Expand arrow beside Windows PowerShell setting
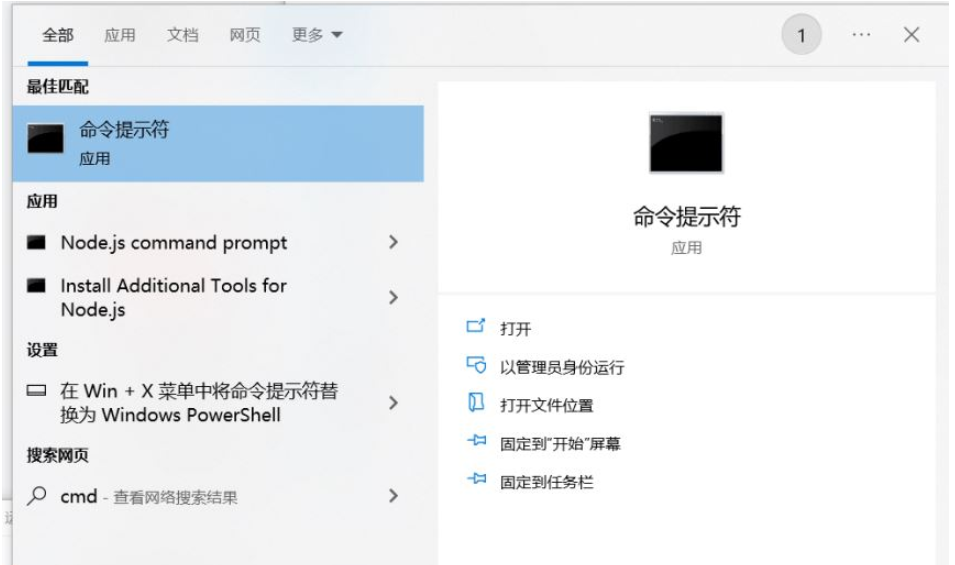 [x=393, y=402]
